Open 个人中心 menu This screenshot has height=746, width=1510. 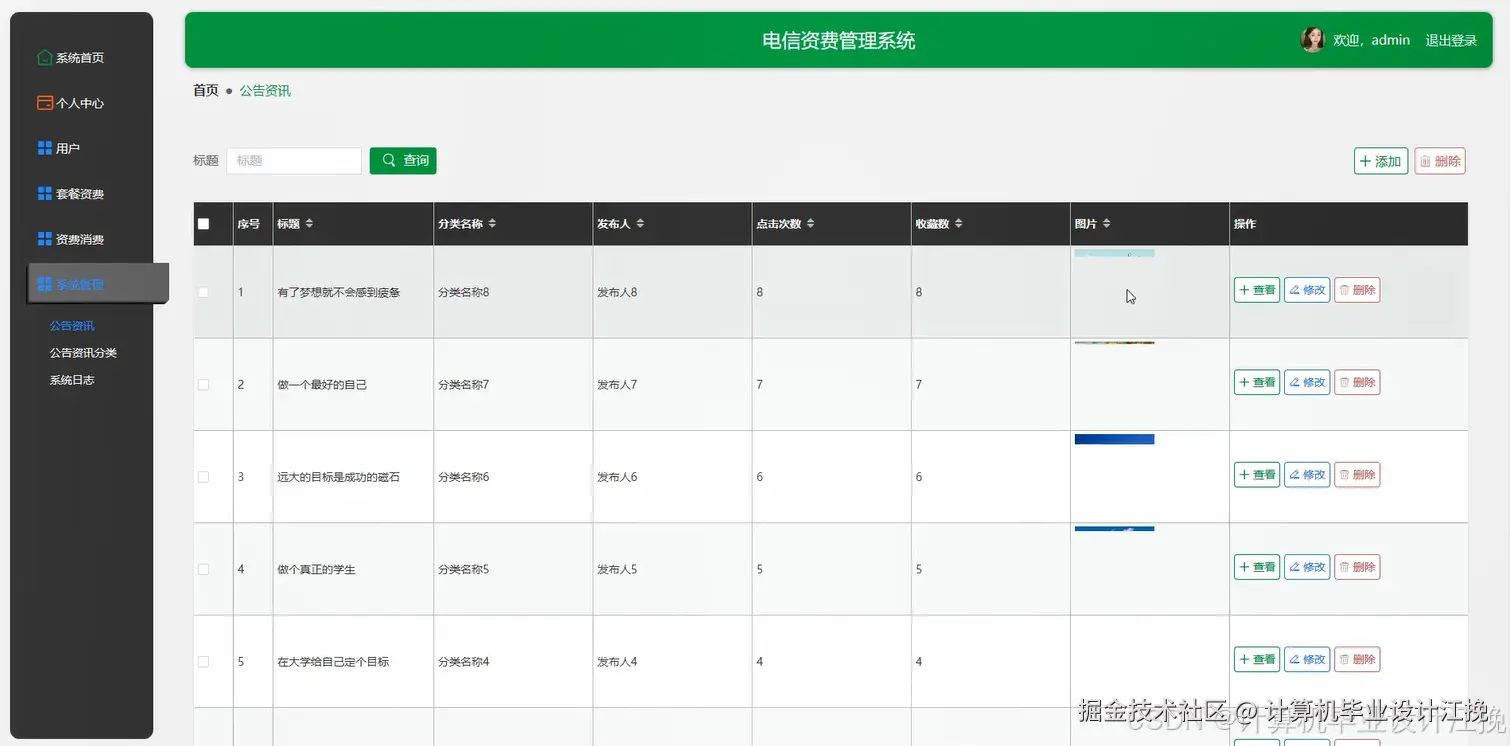click(82, 103)
